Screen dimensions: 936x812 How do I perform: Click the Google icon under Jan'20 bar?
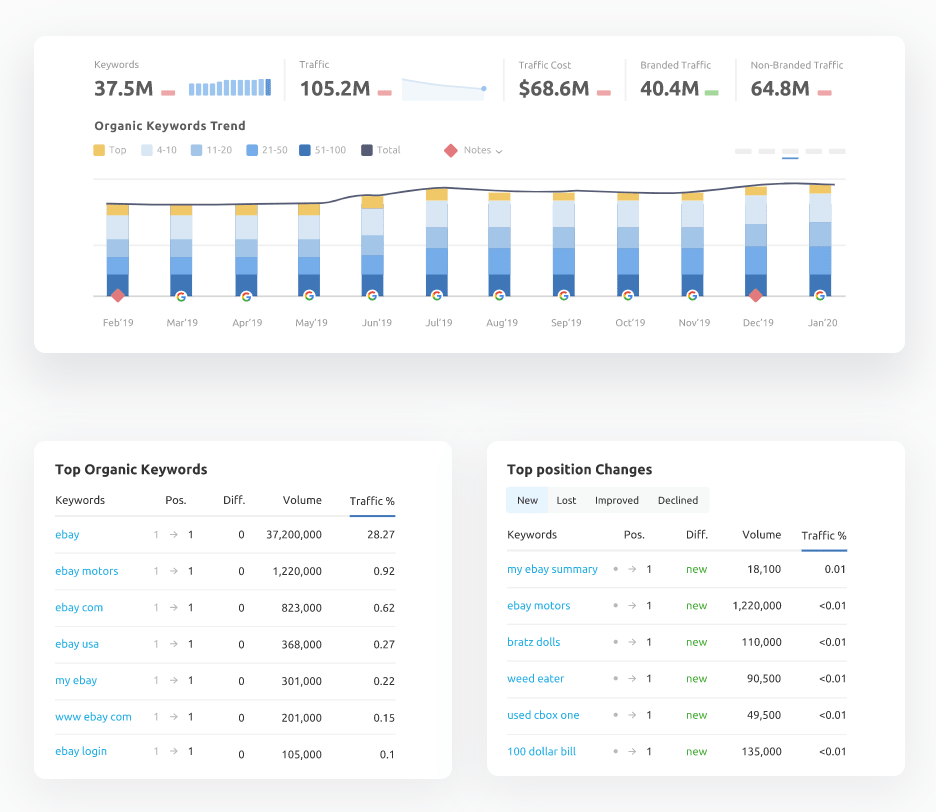coord(820,296)
